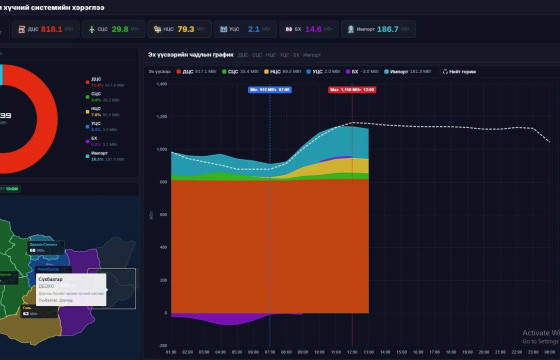Click the Сүхбаатар tooltip title
Viewport: 560px width, 360px height.
coord(50,279)
